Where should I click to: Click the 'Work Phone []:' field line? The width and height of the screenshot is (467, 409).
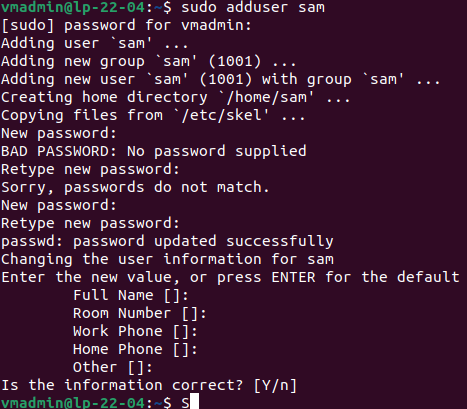pyautogui.click(x=135, y=331)
